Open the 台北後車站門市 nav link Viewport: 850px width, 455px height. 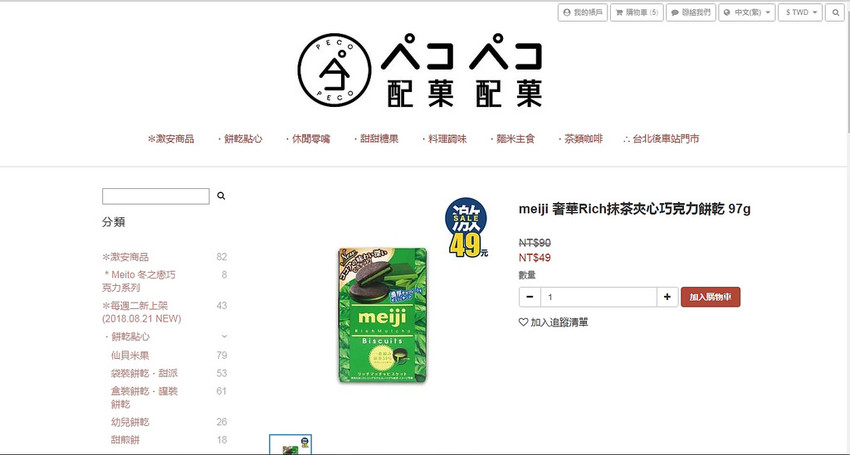[x=661, y=139]
